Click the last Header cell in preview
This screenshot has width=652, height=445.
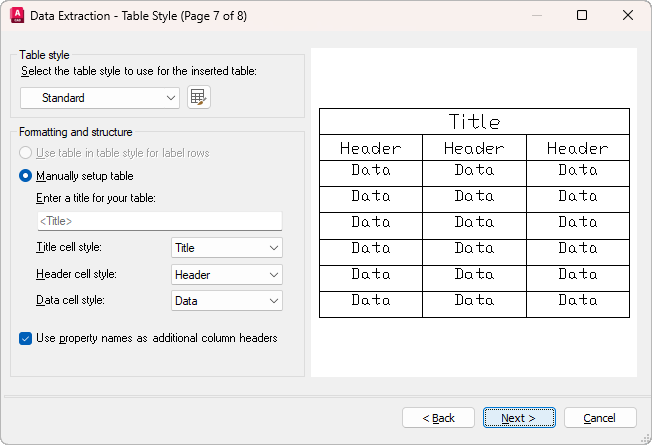click(577, 148)
